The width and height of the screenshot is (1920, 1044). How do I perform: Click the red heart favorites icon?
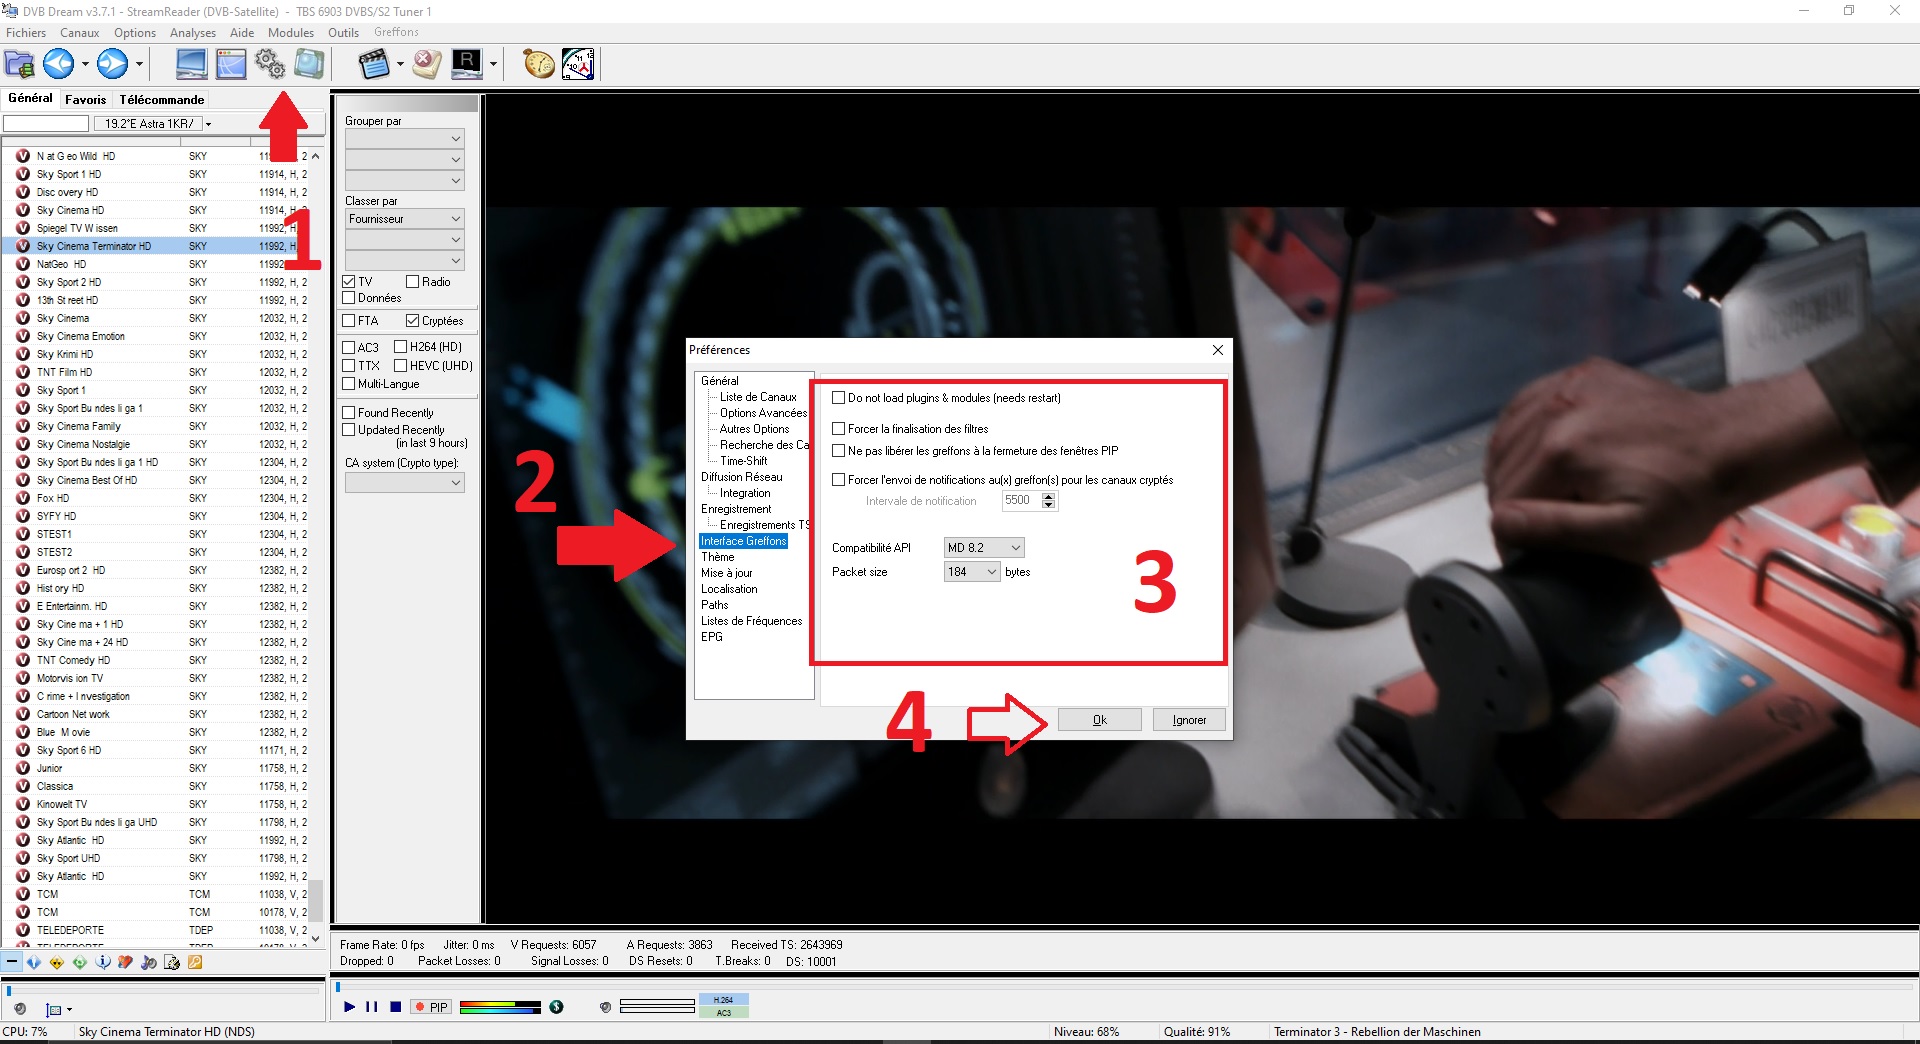tap(125, 962)
